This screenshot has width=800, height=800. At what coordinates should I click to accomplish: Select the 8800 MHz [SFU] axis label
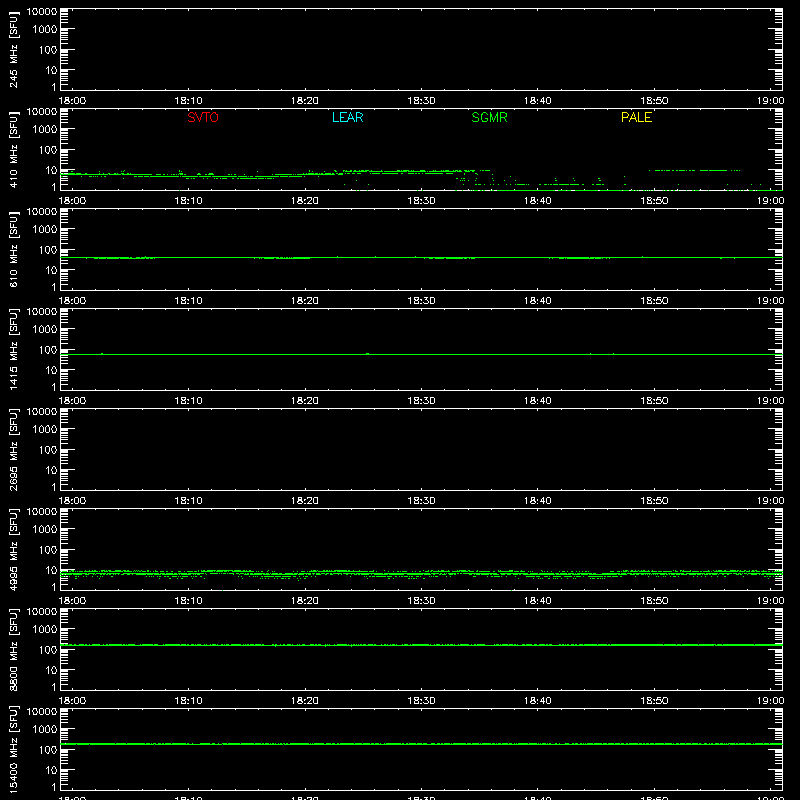tap(13, 649)
